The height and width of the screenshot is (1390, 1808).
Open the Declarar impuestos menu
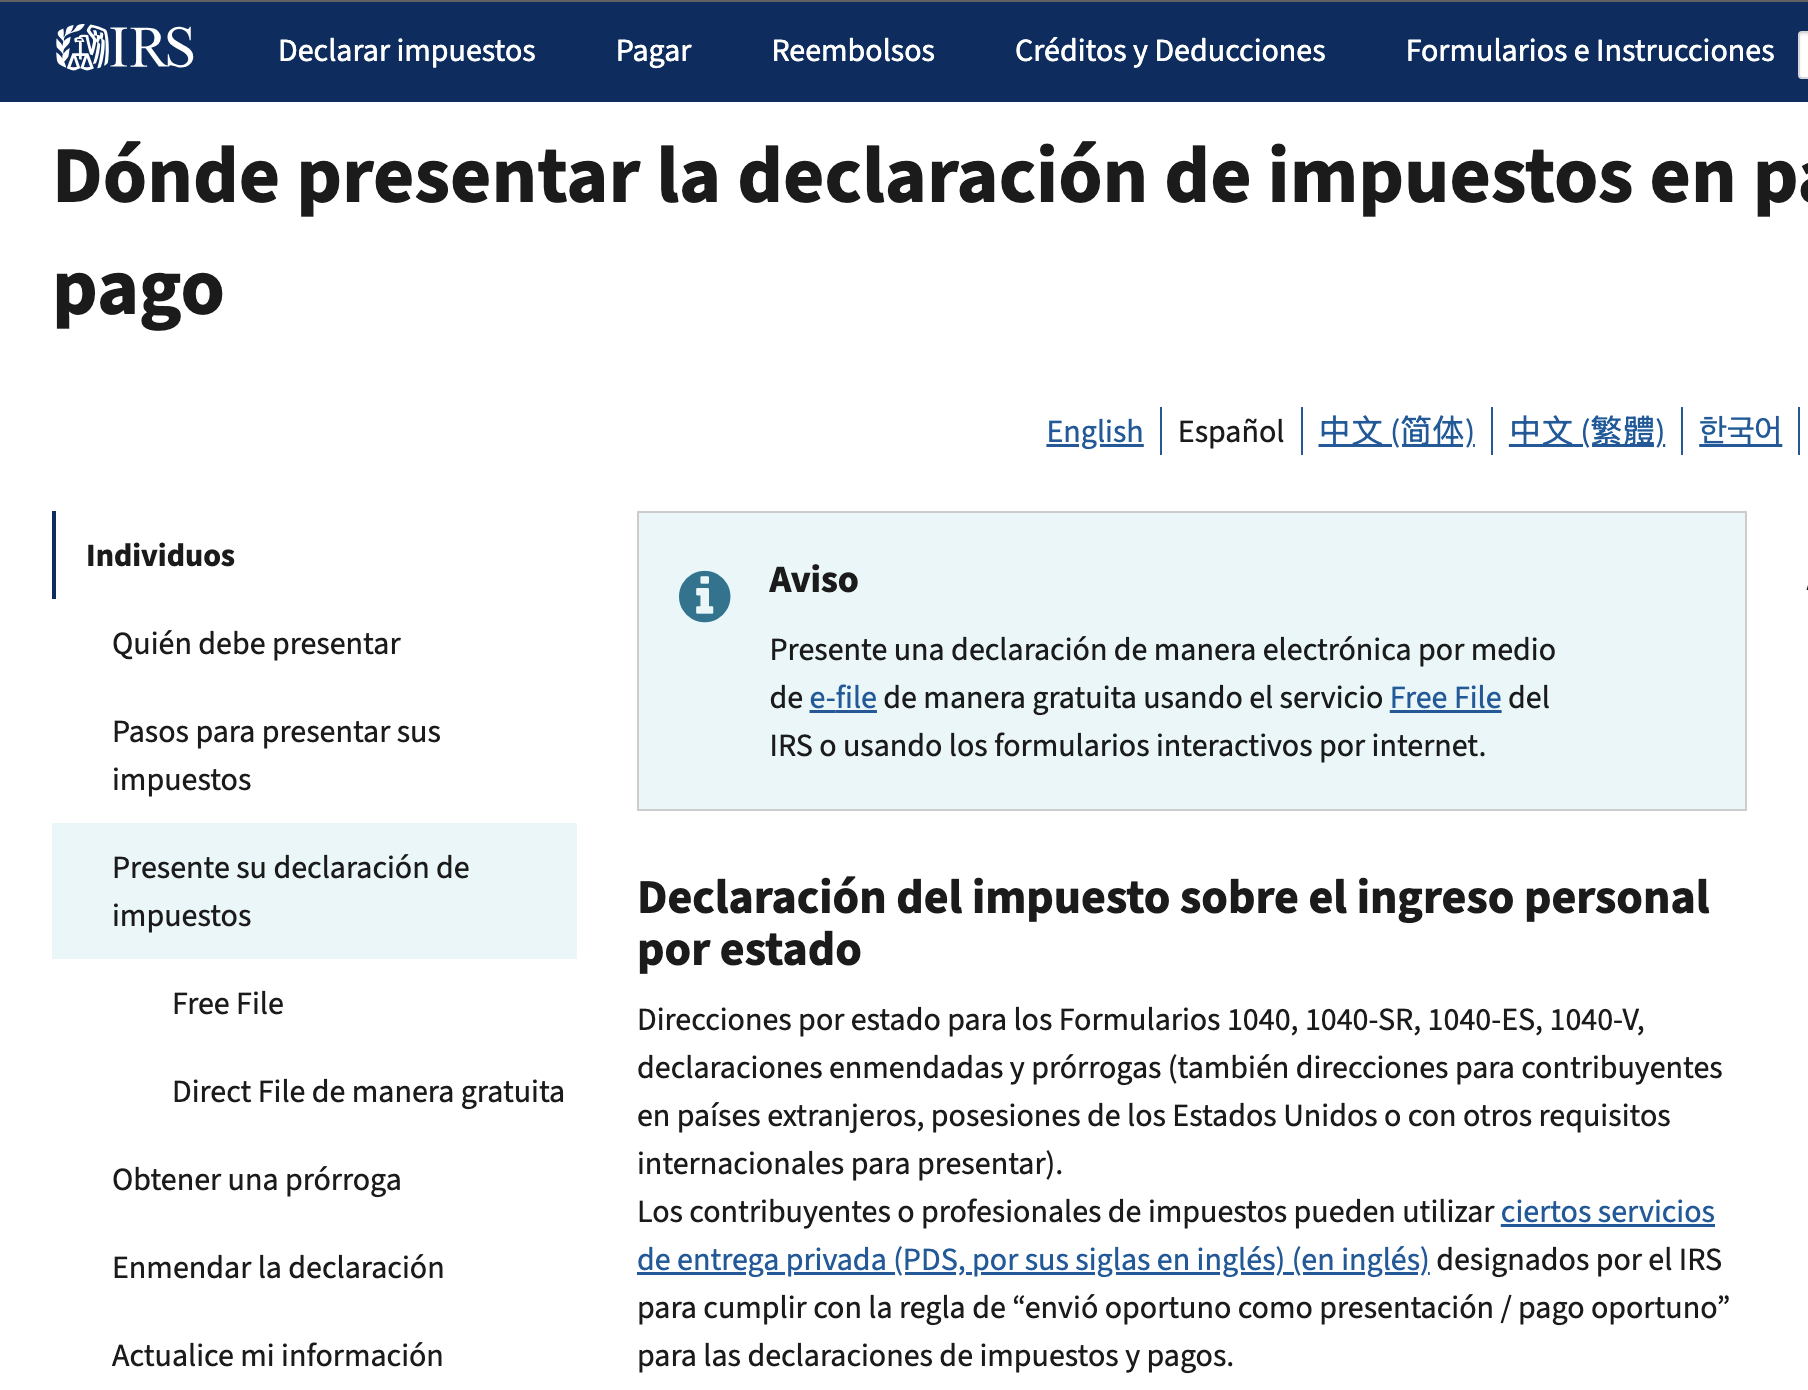tap(406, 51)
